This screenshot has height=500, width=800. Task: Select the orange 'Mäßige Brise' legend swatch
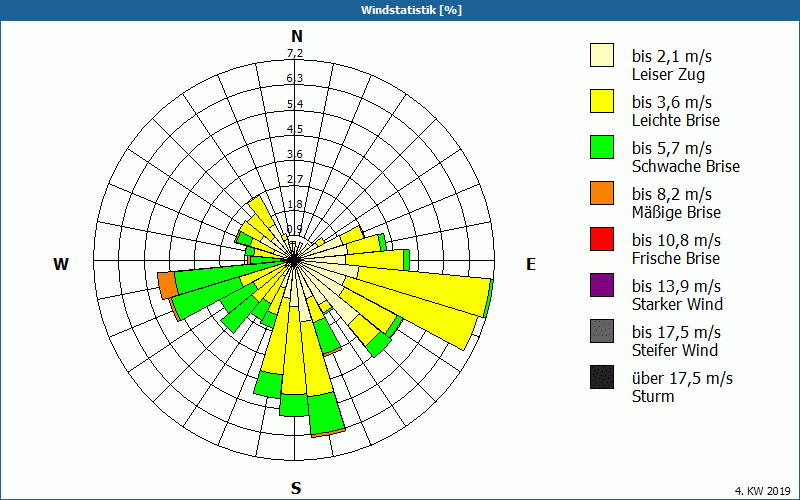point(602,193)
